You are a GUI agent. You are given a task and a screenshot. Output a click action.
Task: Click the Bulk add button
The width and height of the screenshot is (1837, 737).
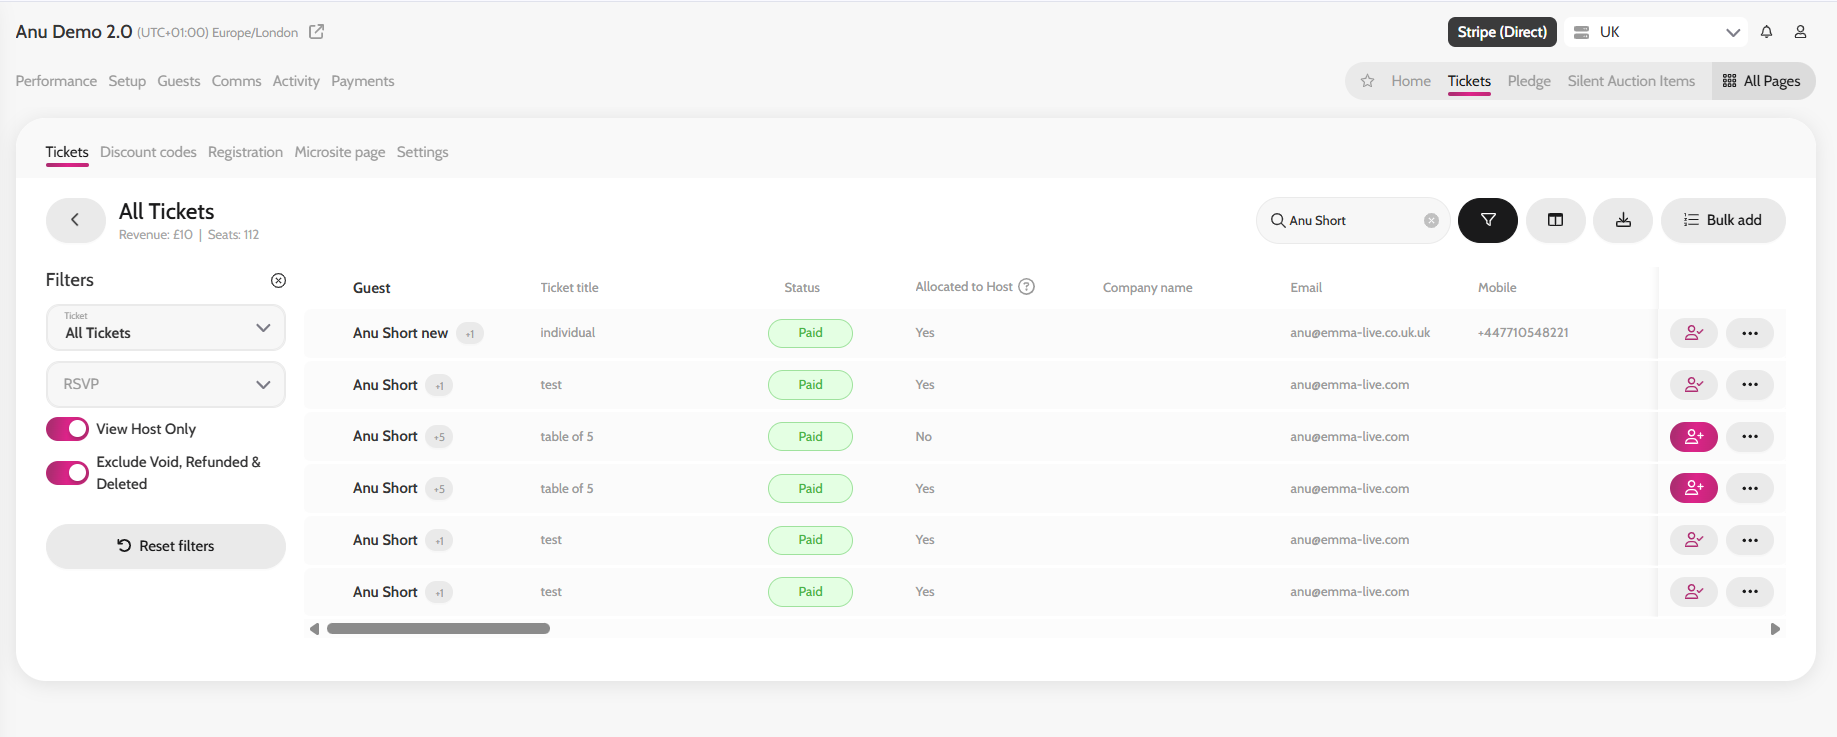1722,220
